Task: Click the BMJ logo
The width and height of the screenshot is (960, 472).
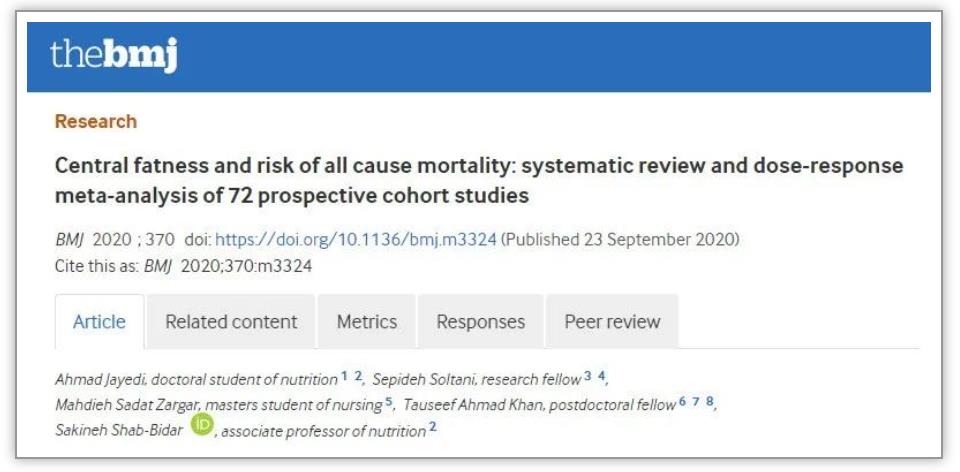Action: (113, 56)
